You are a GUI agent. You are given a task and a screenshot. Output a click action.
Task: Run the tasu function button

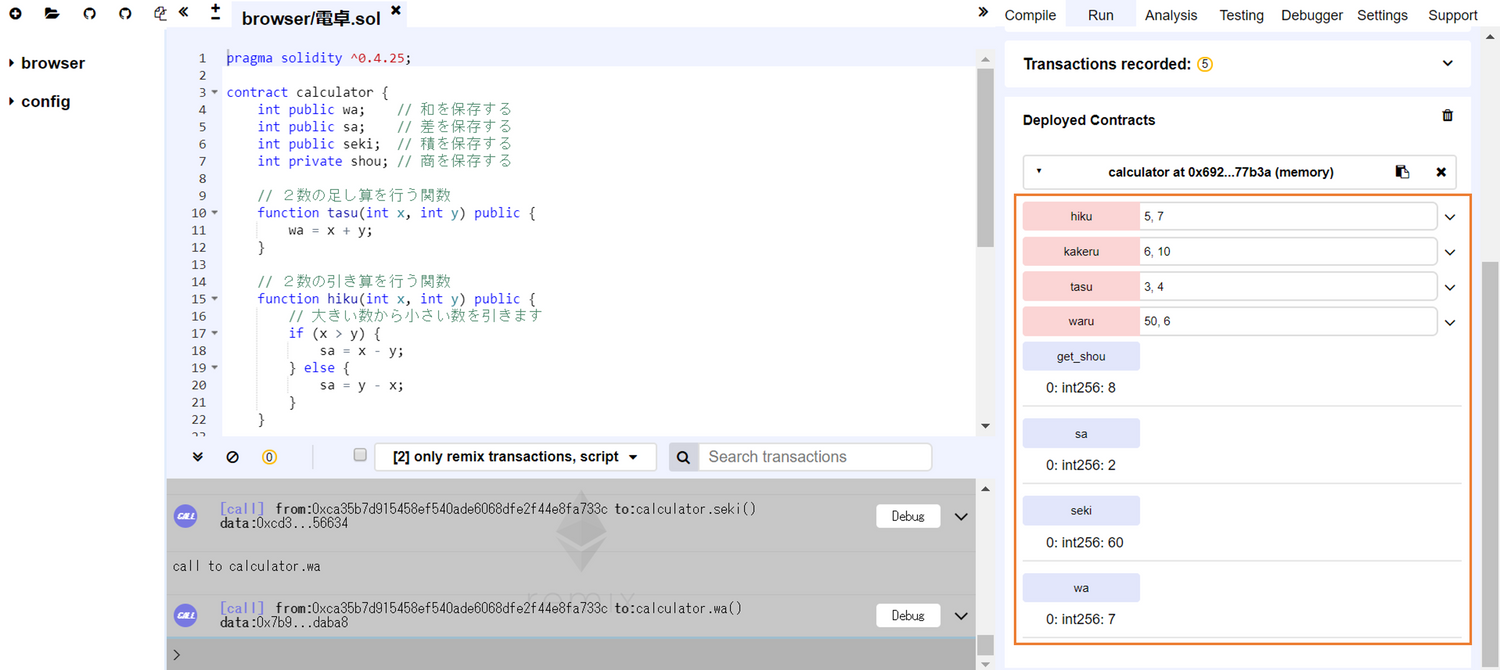1081,287
